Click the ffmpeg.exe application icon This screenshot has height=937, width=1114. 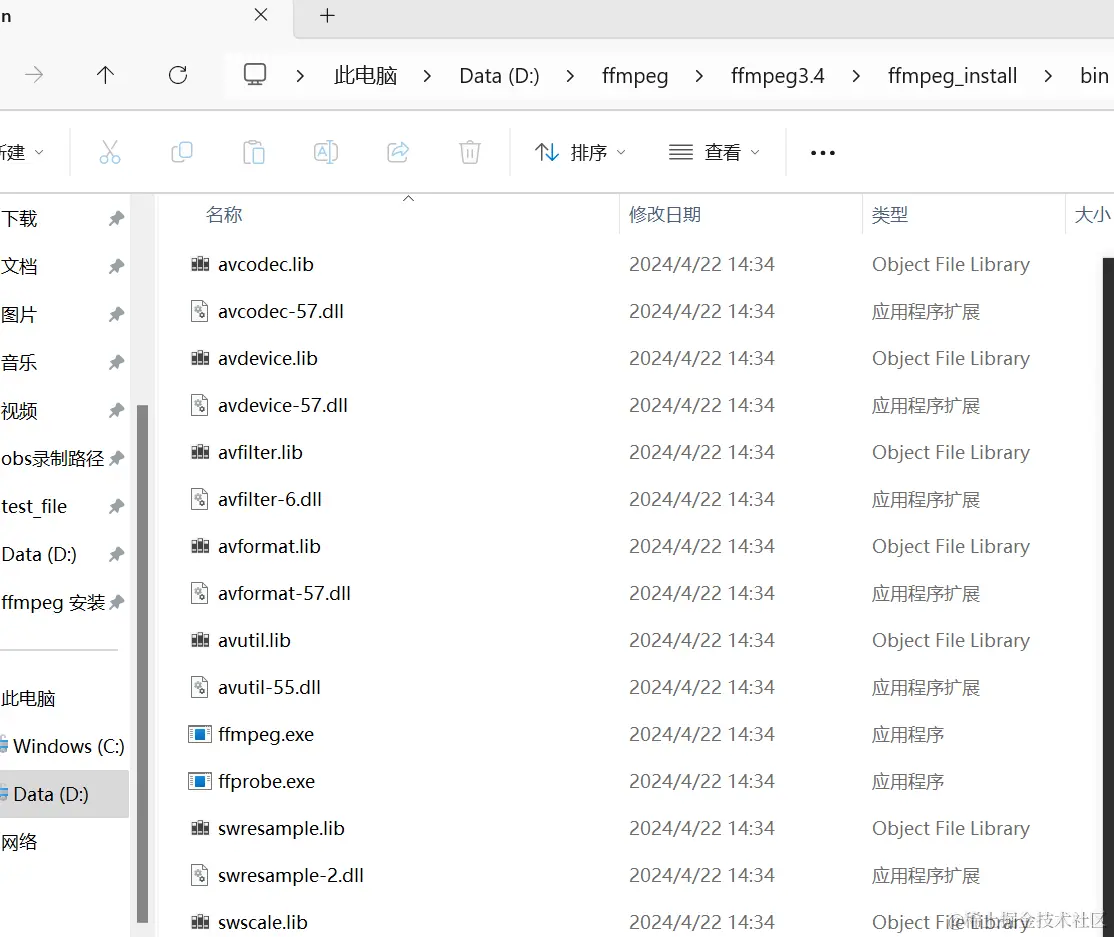point(200,734)
